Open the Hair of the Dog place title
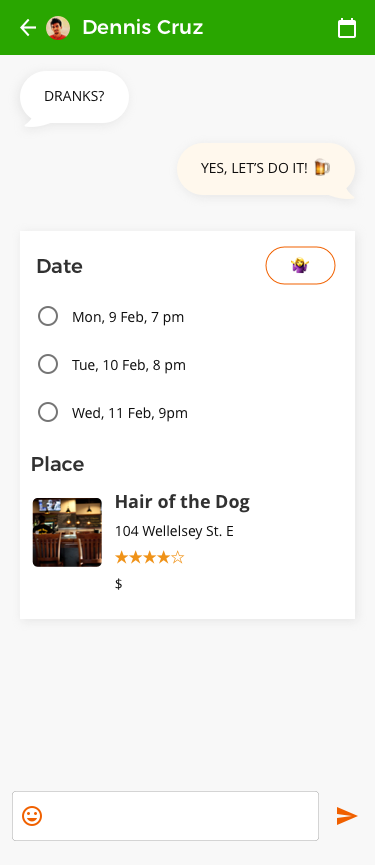Screen dimensions: 375x865 click(182, 502)
